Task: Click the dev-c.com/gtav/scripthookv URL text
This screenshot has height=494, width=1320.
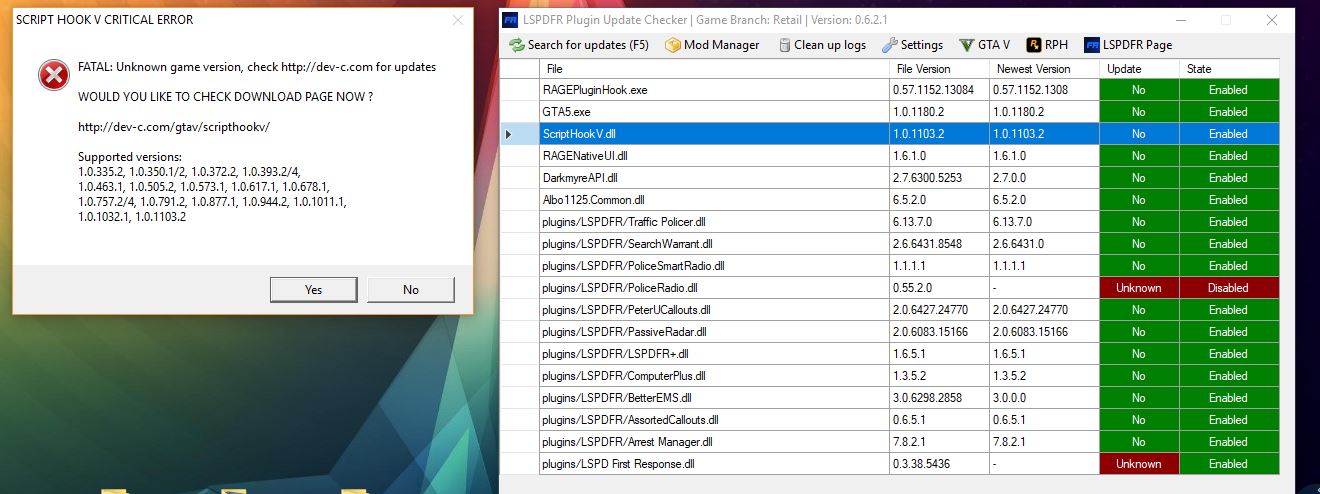Action: (x=174, y=127)
